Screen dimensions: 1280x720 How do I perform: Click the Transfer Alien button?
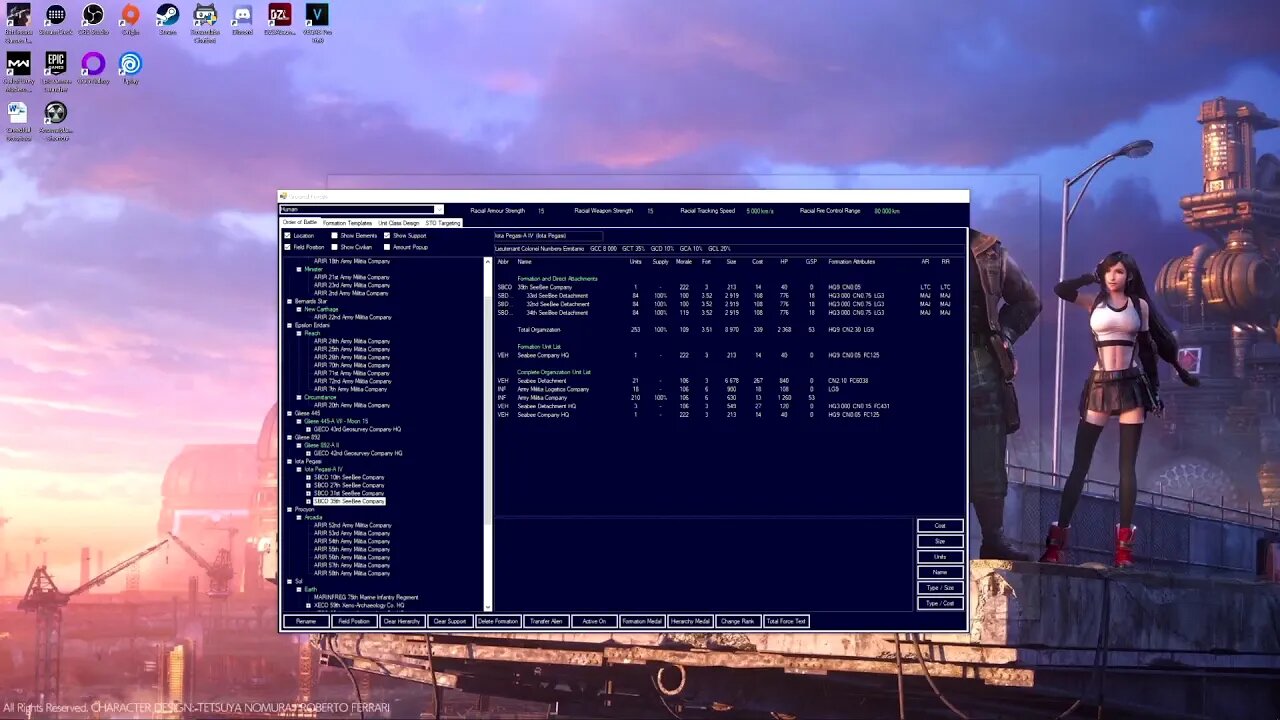[546, 621]
